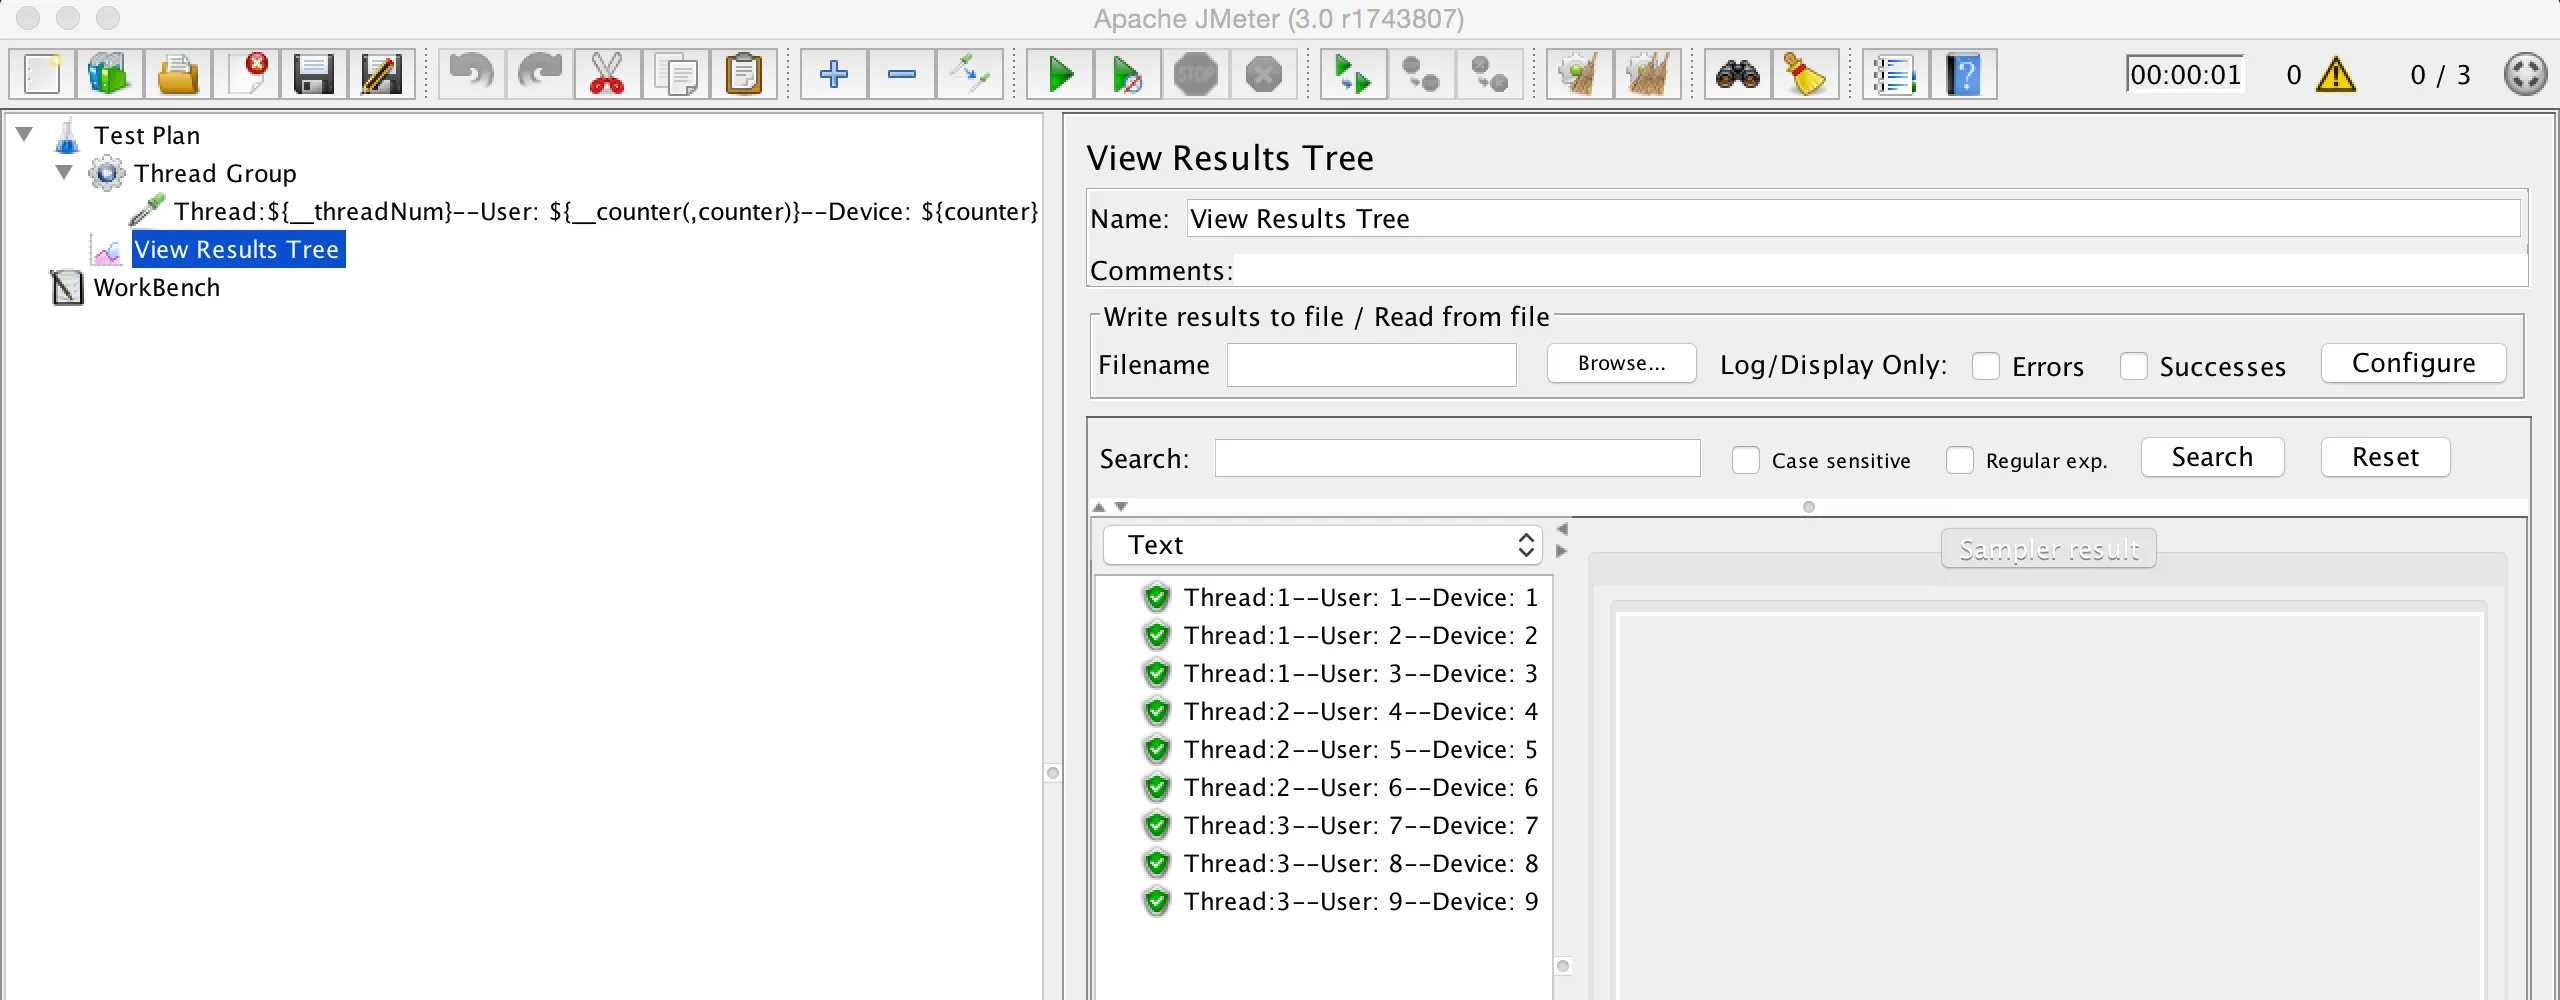Click the Search button
Image resolution: width=2560 pixels, height=1000 pixels.
coord(2212,457)
